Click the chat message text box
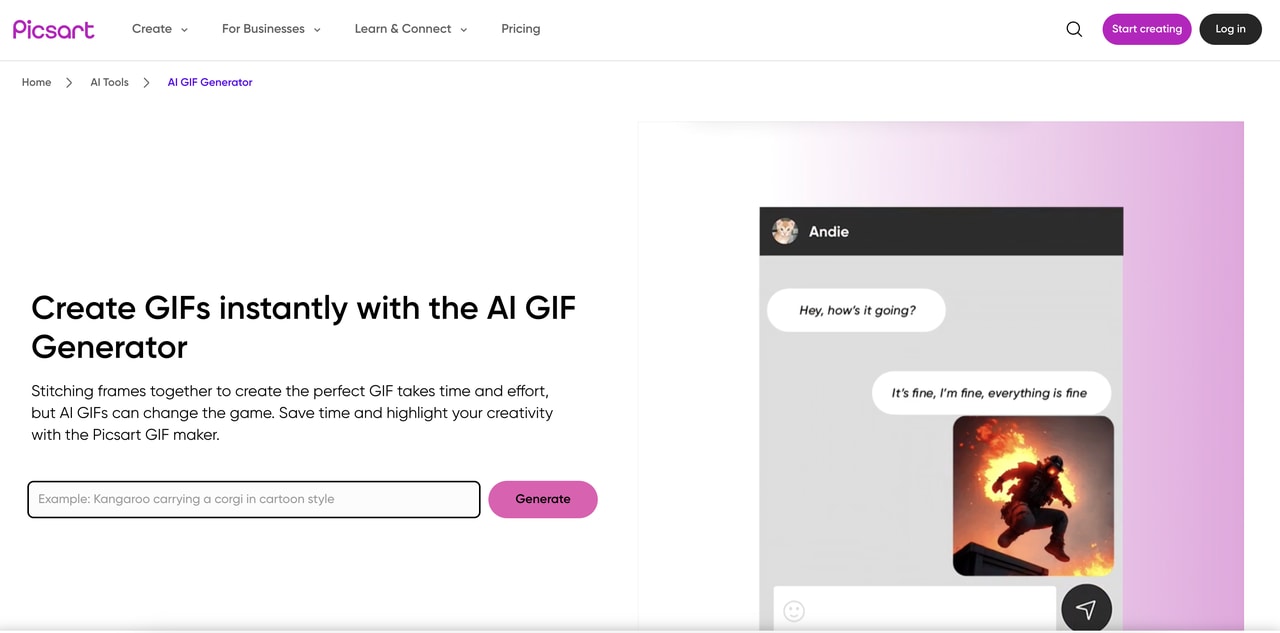The height and width of the screenshot is (633, 1280). tap(925, 609)
